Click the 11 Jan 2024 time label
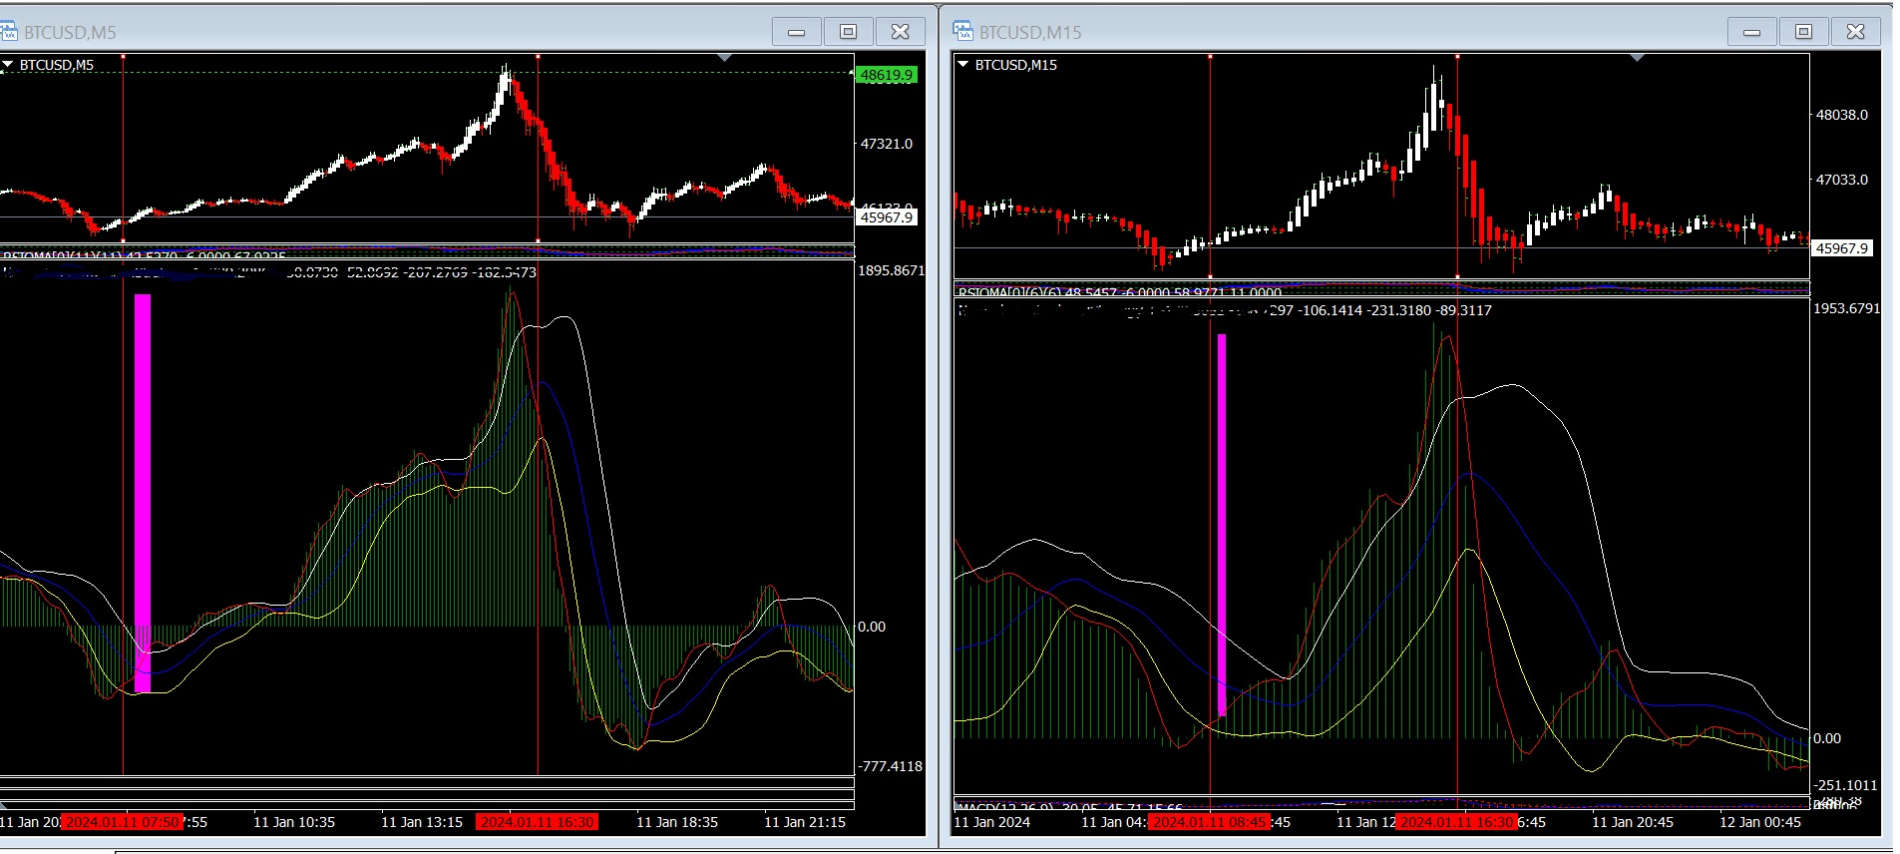 tap(992, 822)
